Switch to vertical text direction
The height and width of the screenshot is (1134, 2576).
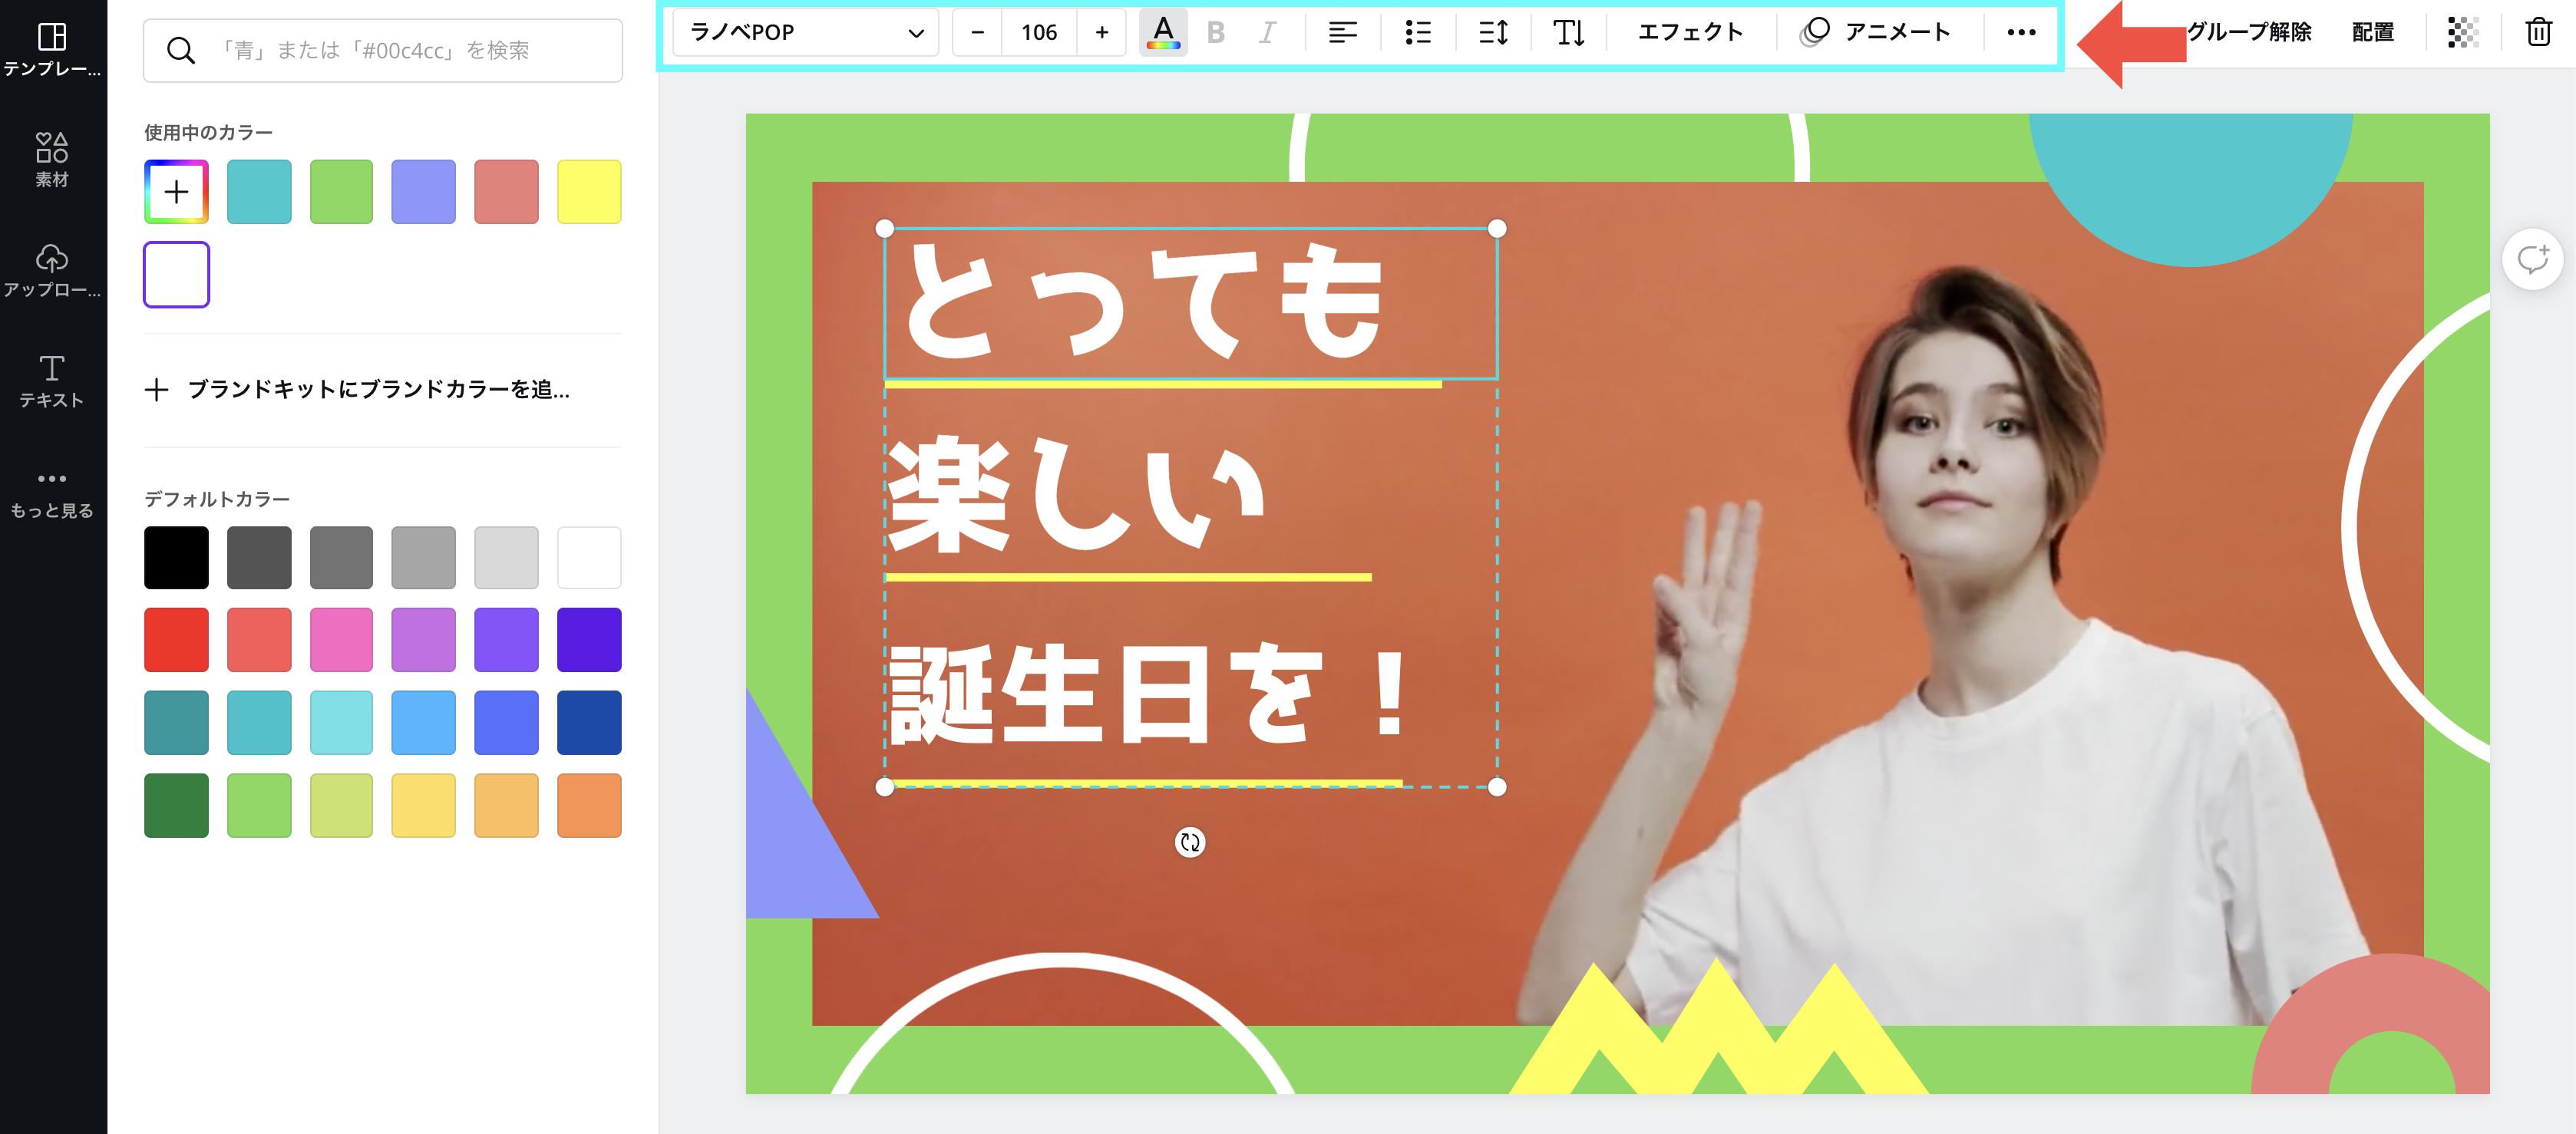[1568, 33]
